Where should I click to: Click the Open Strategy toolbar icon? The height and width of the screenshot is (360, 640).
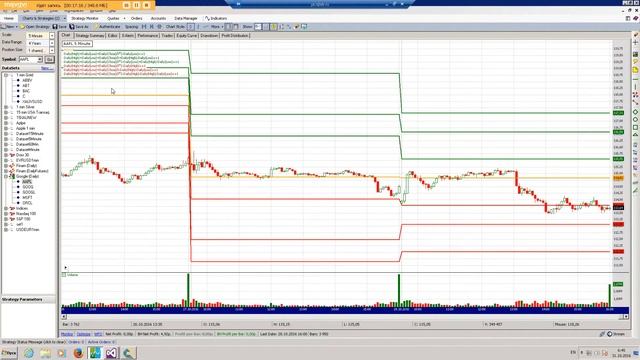click(x=23, y=27)
